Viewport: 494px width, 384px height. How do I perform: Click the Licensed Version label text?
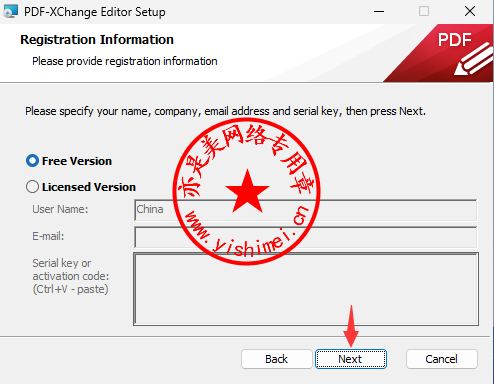[x=89, y=187]
